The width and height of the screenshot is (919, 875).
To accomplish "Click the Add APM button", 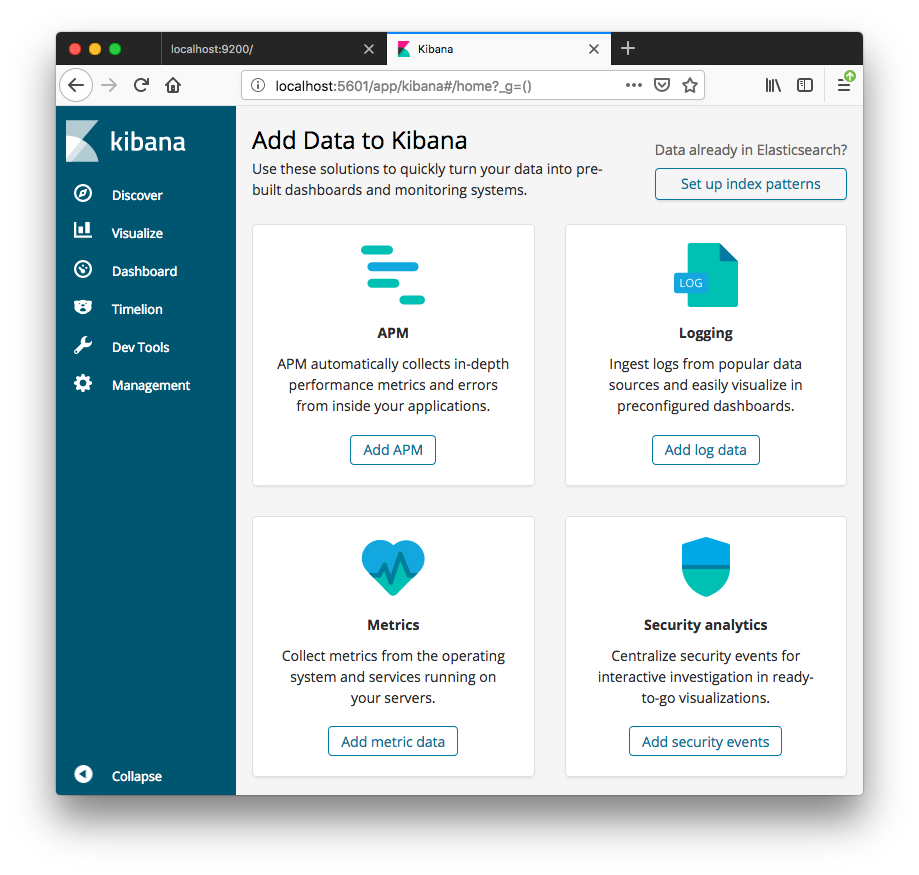I will click(393, 450).
